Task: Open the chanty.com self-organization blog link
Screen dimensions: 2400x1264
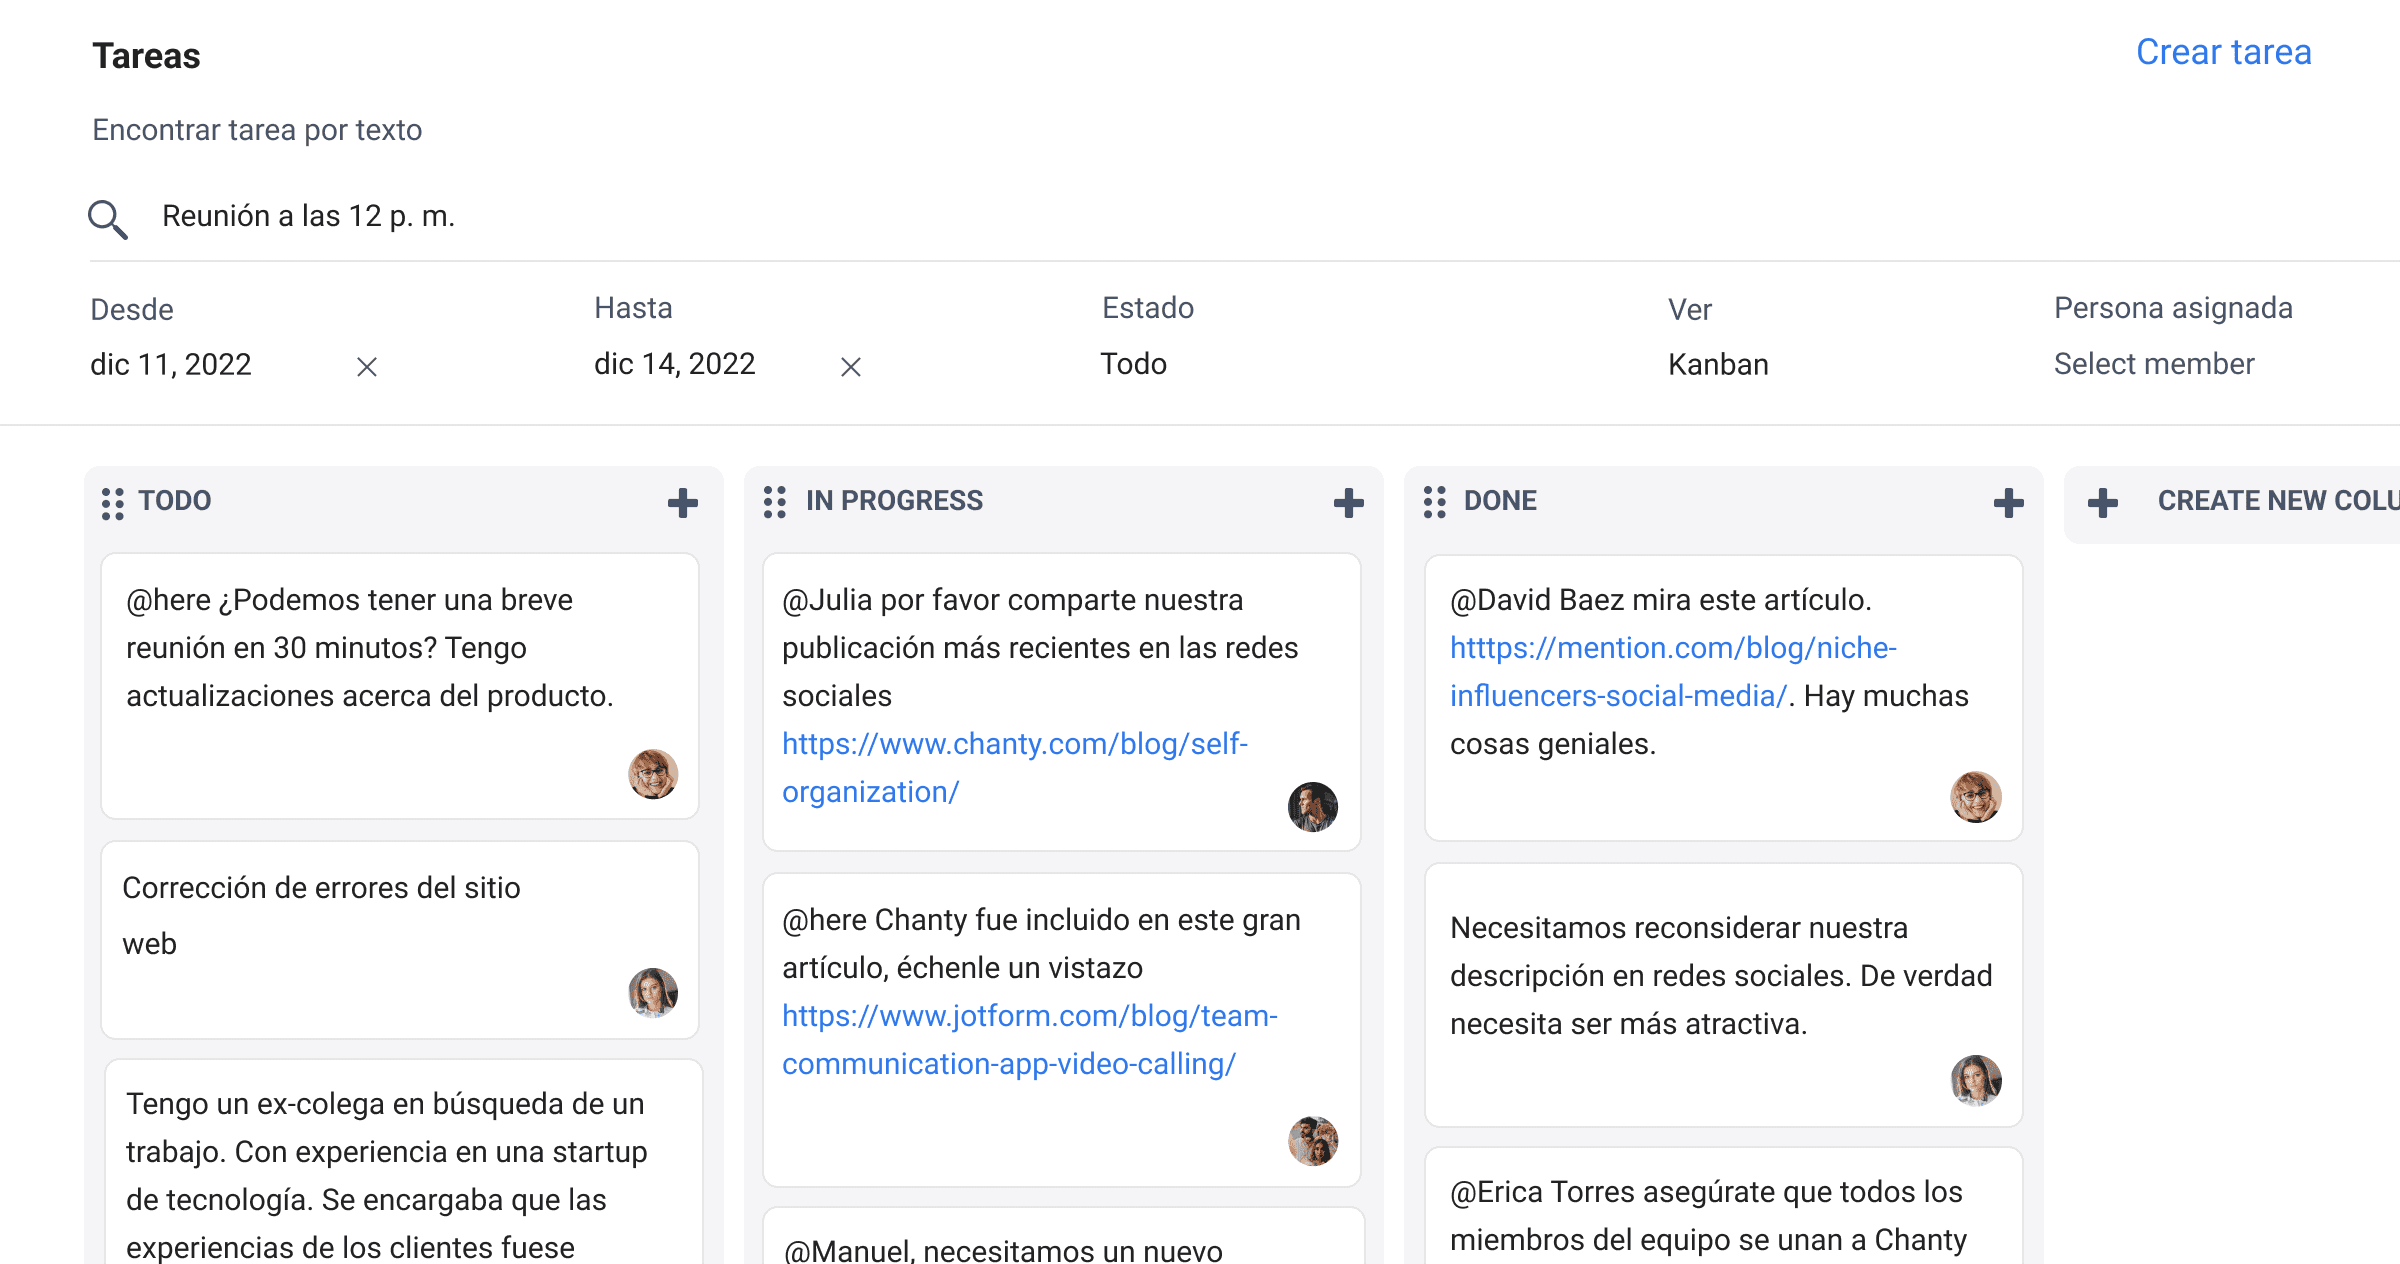Action: pyautogui.click(x=1014, y=745)
